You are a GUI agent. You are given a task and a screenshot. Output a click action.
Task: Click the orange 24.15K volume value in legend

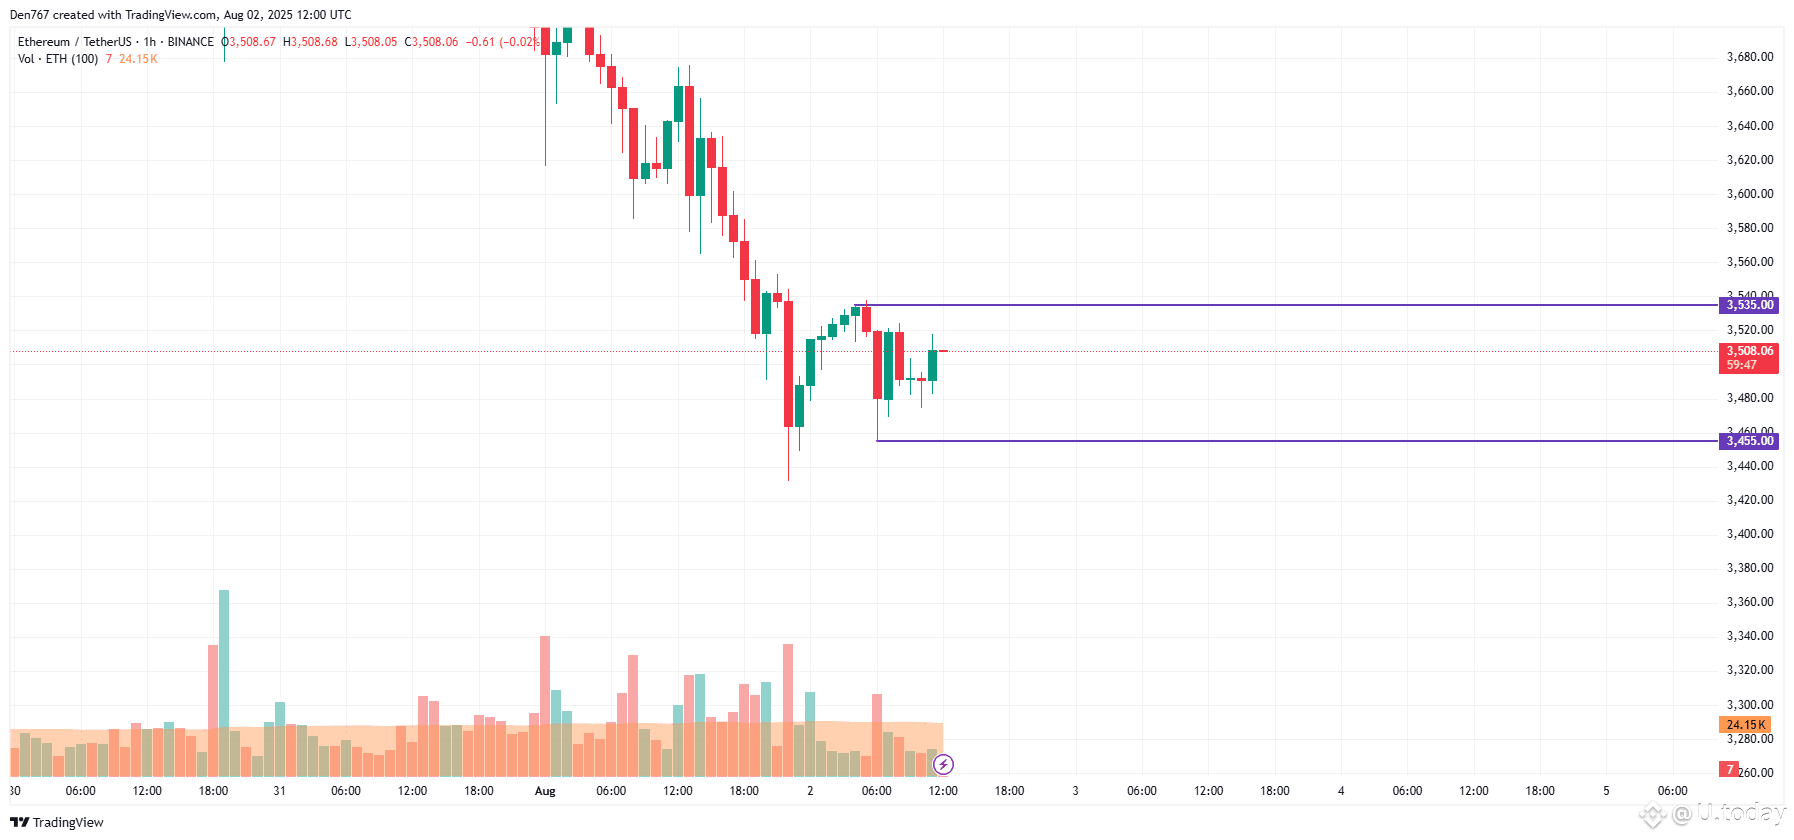138,59
